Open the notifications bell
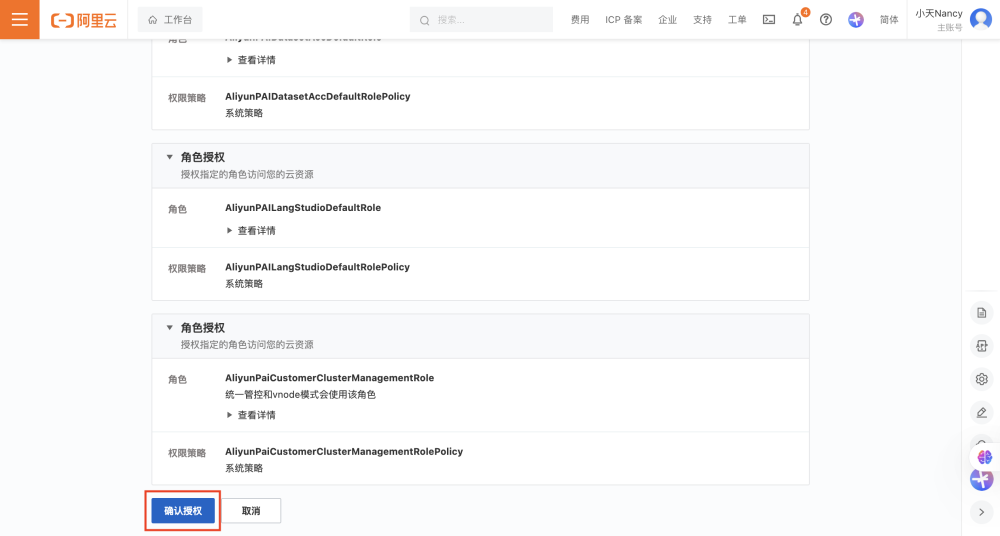Image resolution: width=1000 pixels, height=536 pixels. [797, 20]
